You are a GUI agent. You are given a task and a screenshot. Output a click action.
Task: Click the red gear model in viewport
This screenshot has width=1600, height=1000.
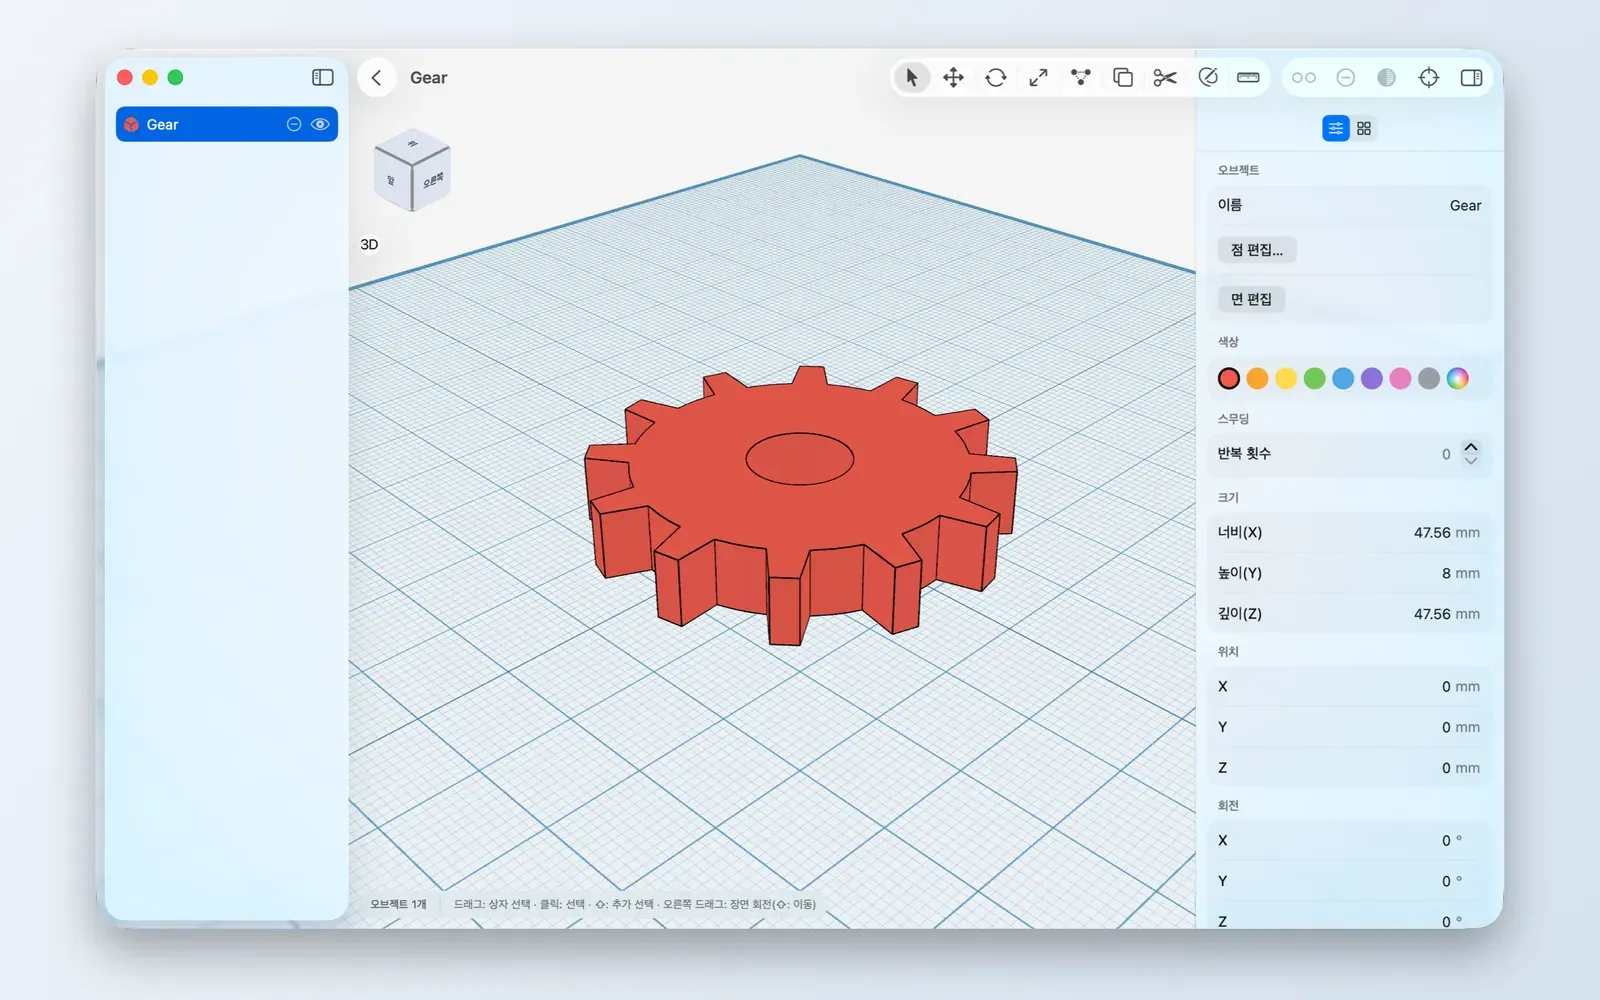tap(800, 505)
